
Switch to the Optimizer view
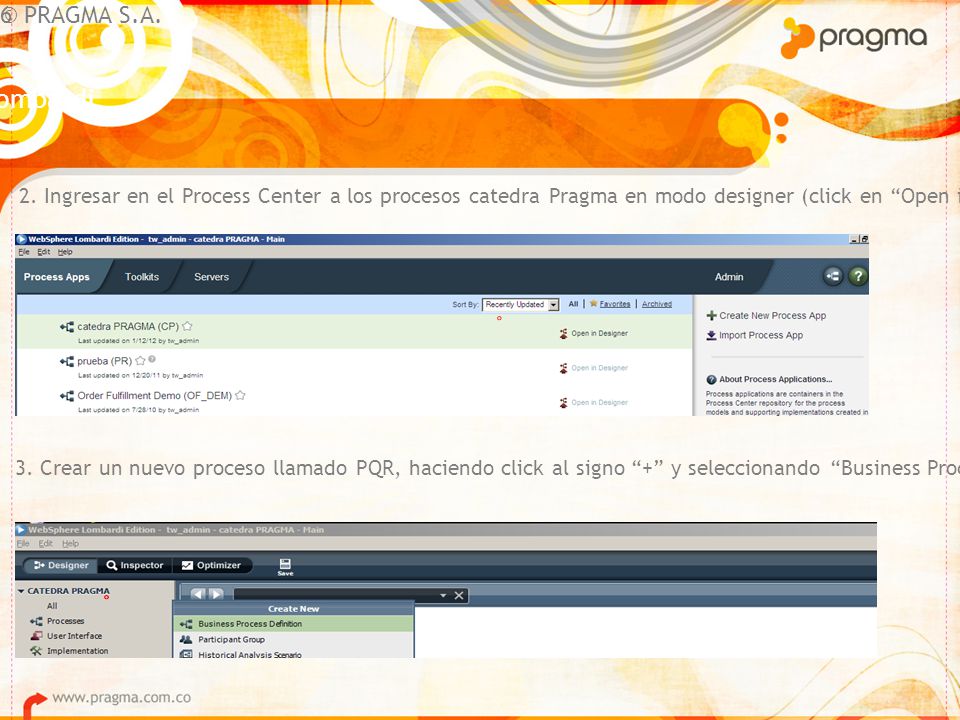(212, 565)
